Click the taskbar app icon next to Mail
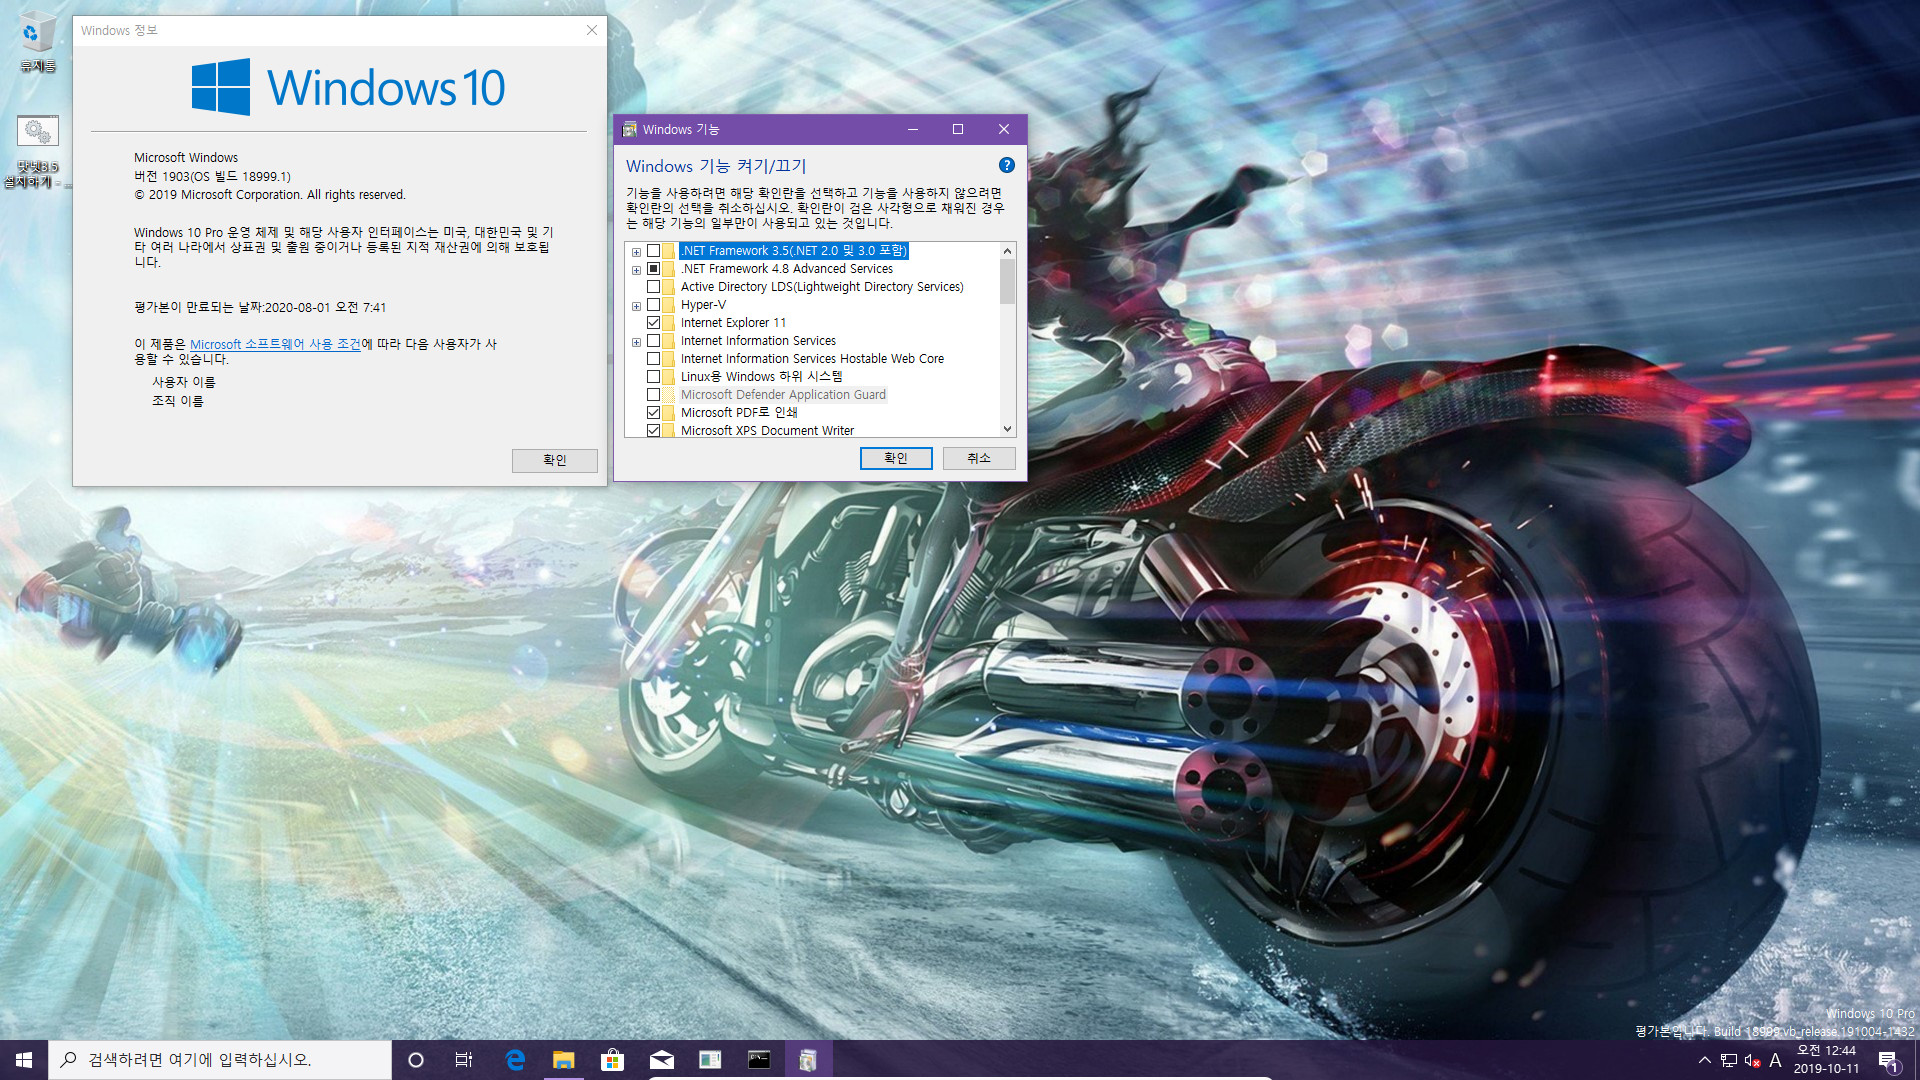This screenshot has height=1080, width=1920. point(710,1059)
